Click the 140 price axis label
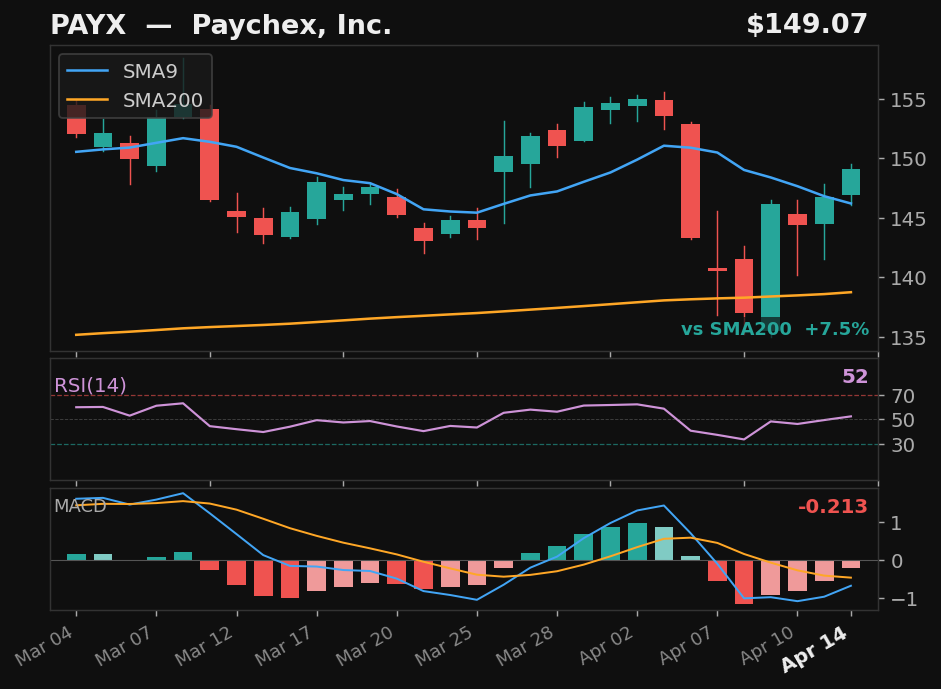This screenshot has width=941, height=689. [x=908, y=278]
